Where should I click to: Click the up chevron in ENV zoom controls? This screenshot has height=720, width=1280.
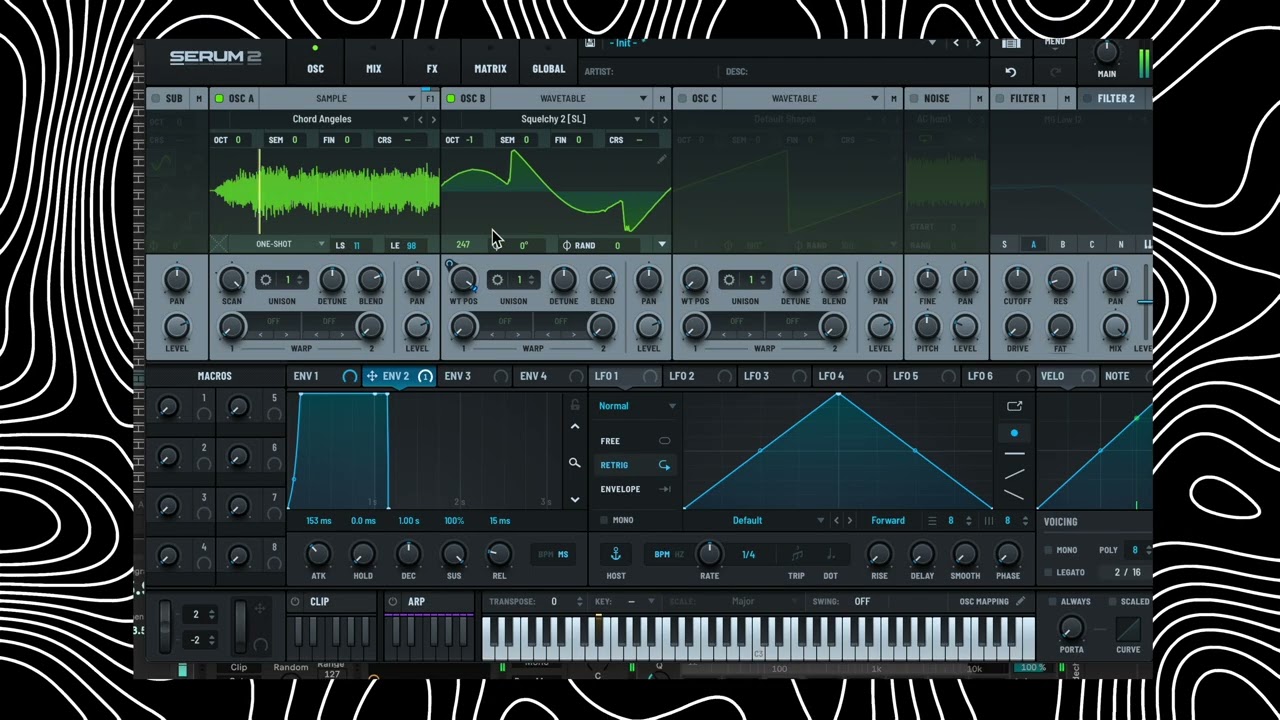click(x=574, y=427)
